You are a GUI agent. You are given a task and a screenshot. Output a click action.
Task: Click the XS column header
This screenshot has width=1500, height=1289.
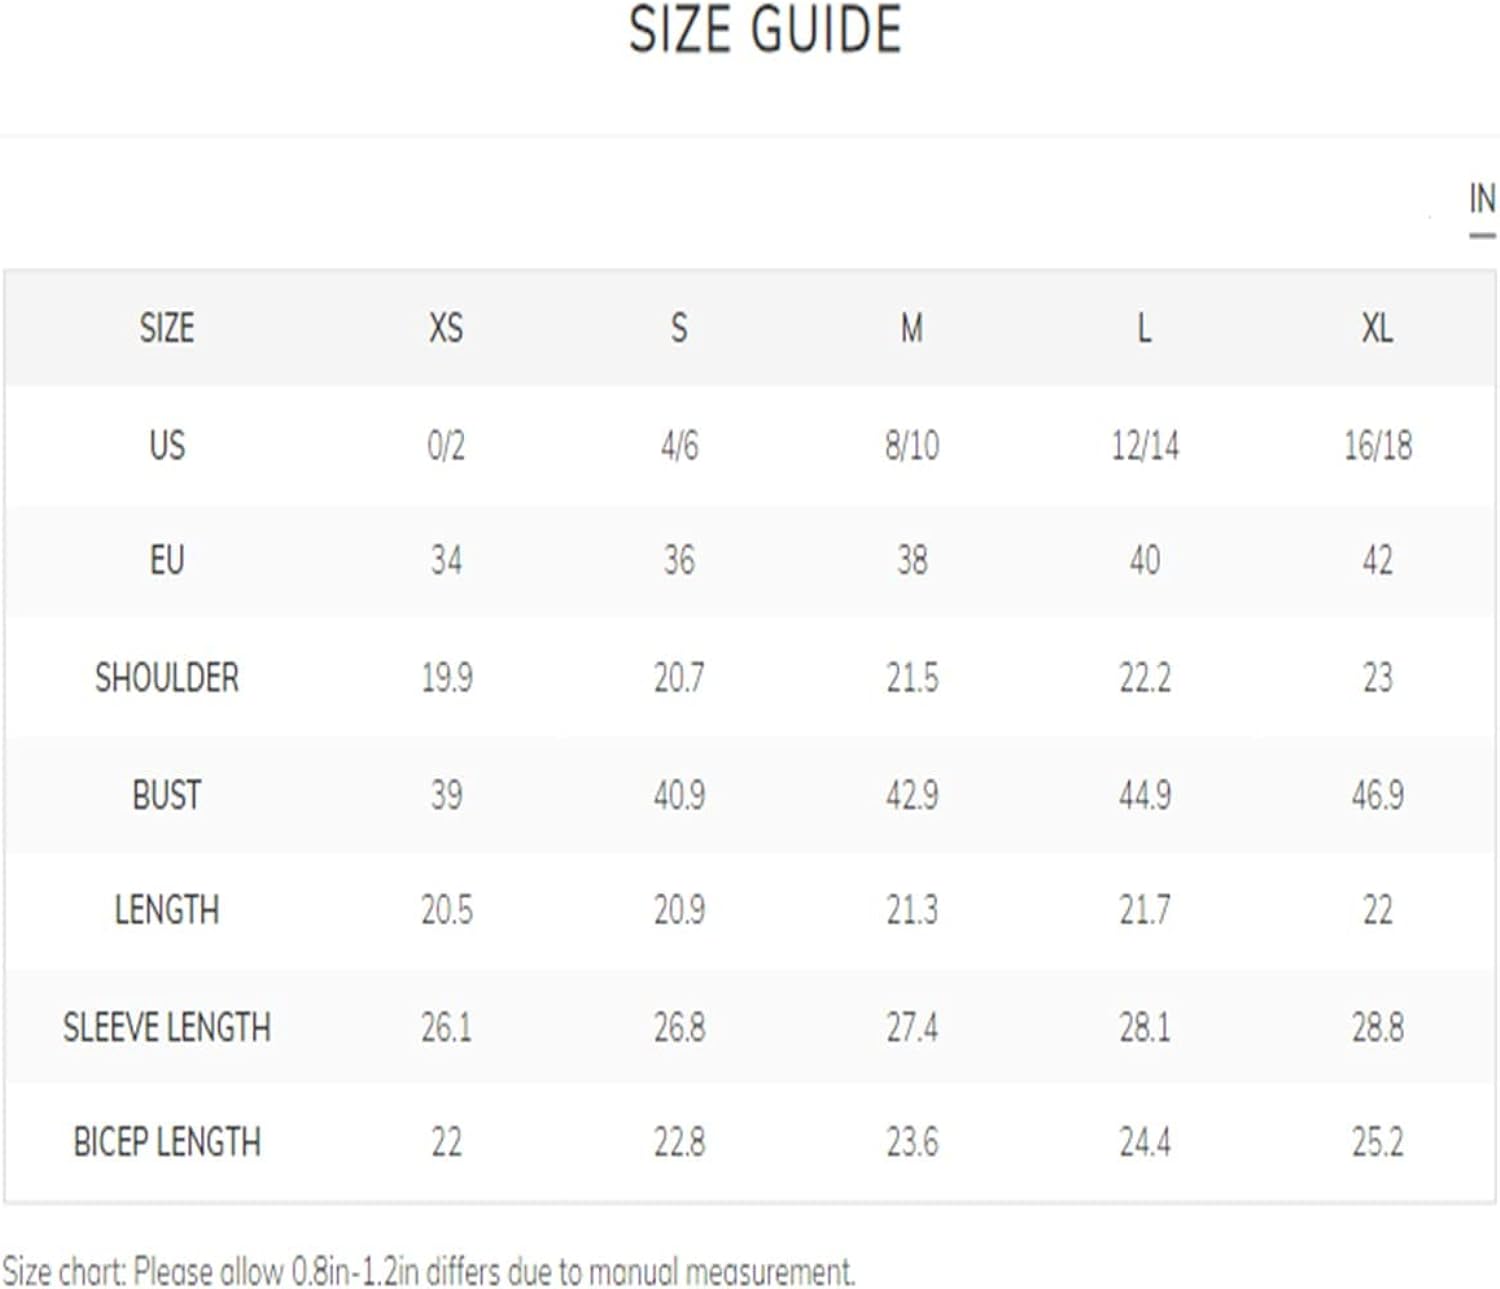tap(446, 328)
